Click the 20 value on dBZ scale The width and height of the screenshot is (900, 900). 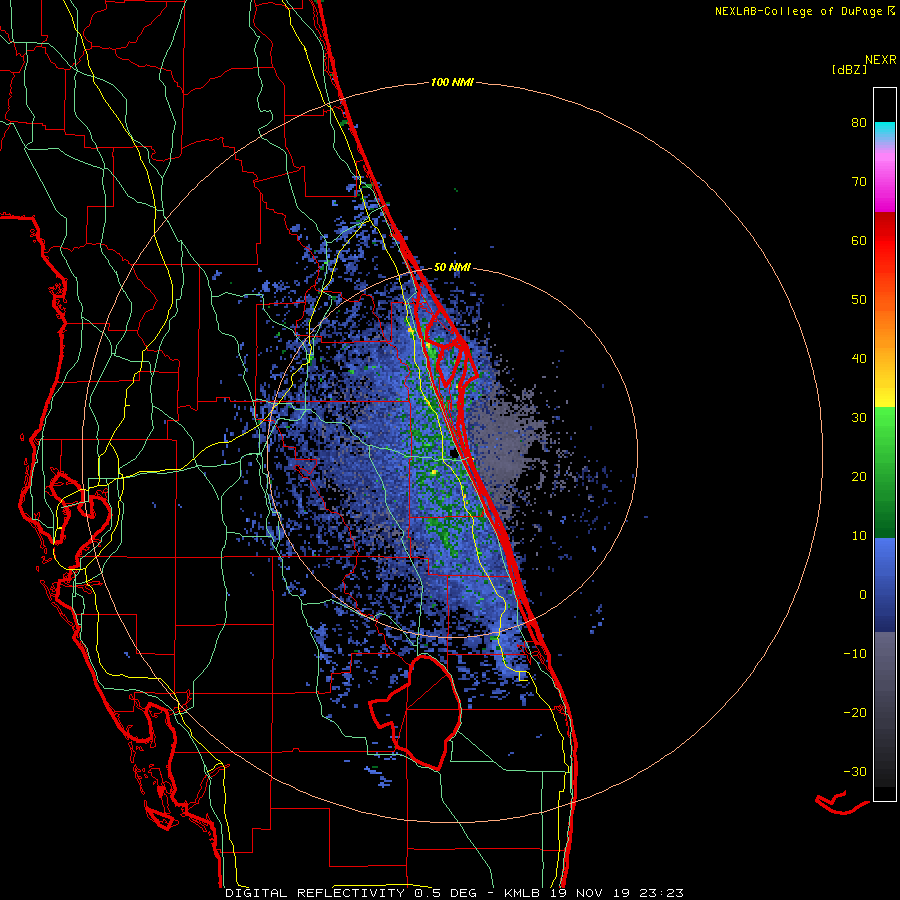tap(859, 477)
